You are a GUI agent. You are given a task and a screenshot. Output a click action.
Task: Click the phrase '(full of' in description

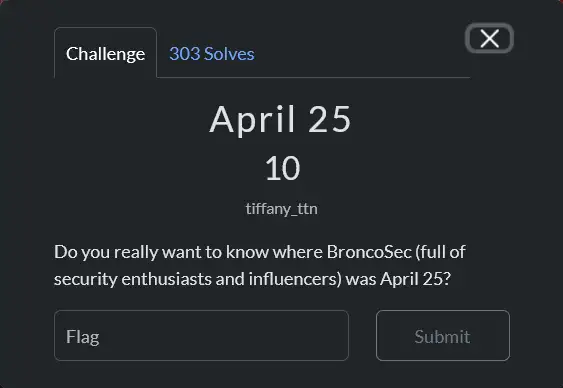point(441,252)
